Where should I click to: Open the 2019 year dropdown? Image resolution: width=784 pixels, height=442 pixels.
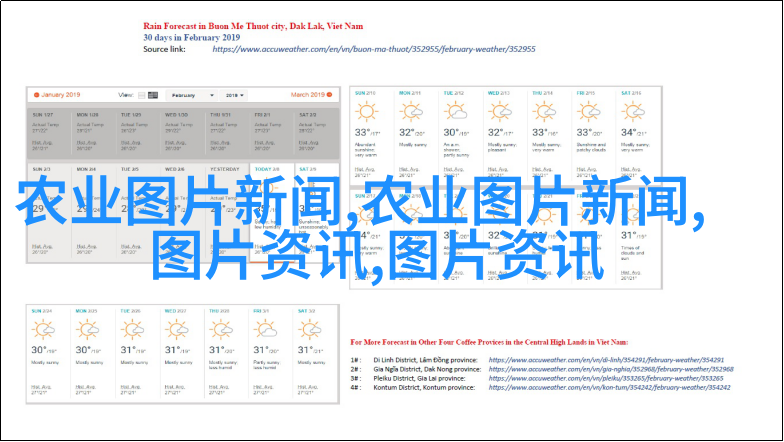(x=234, y=95)
